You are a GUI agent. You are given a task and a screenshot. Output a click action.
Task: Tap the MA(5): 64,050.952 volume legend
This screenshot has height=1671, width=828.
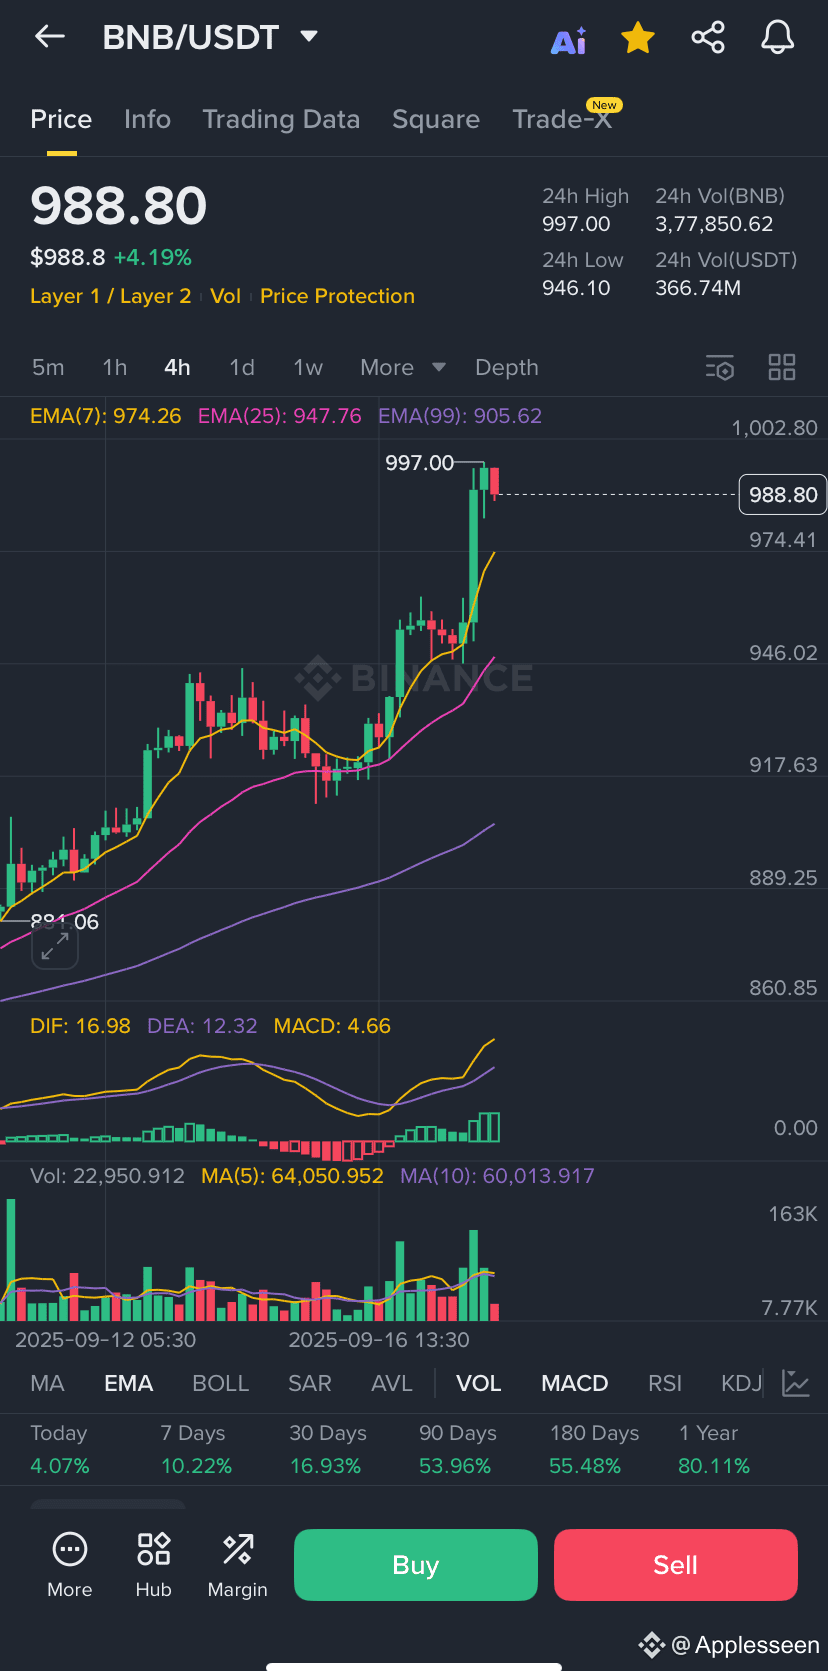pyautogui.click(x=292, y=1176)
